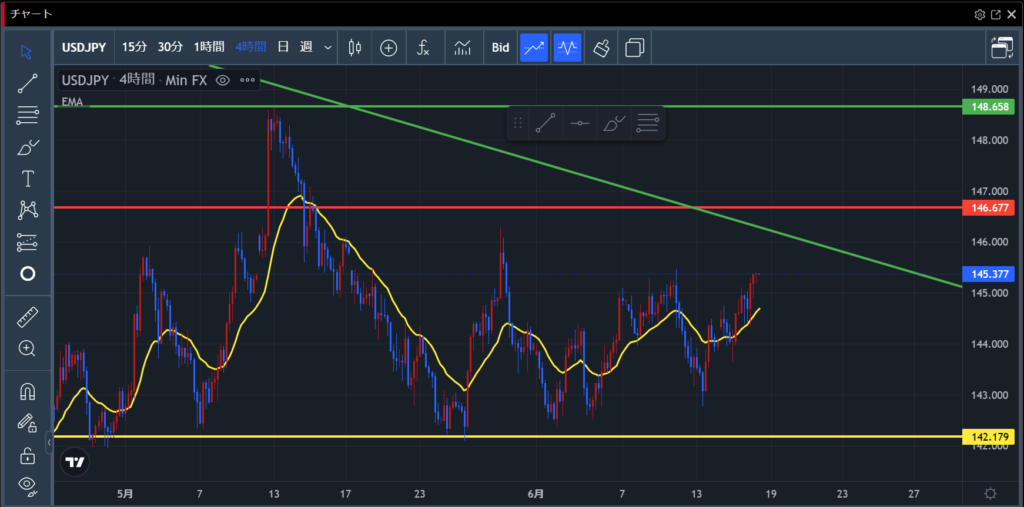This screenshot has width=1024, height=507.
Task: Select the 4時間 timeframe
Action: coord(251,47)
